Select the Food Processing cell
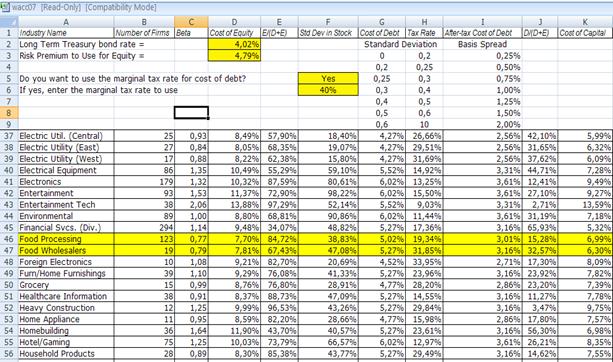This screenshot has width=613, height=362. [x=66, y=239]
